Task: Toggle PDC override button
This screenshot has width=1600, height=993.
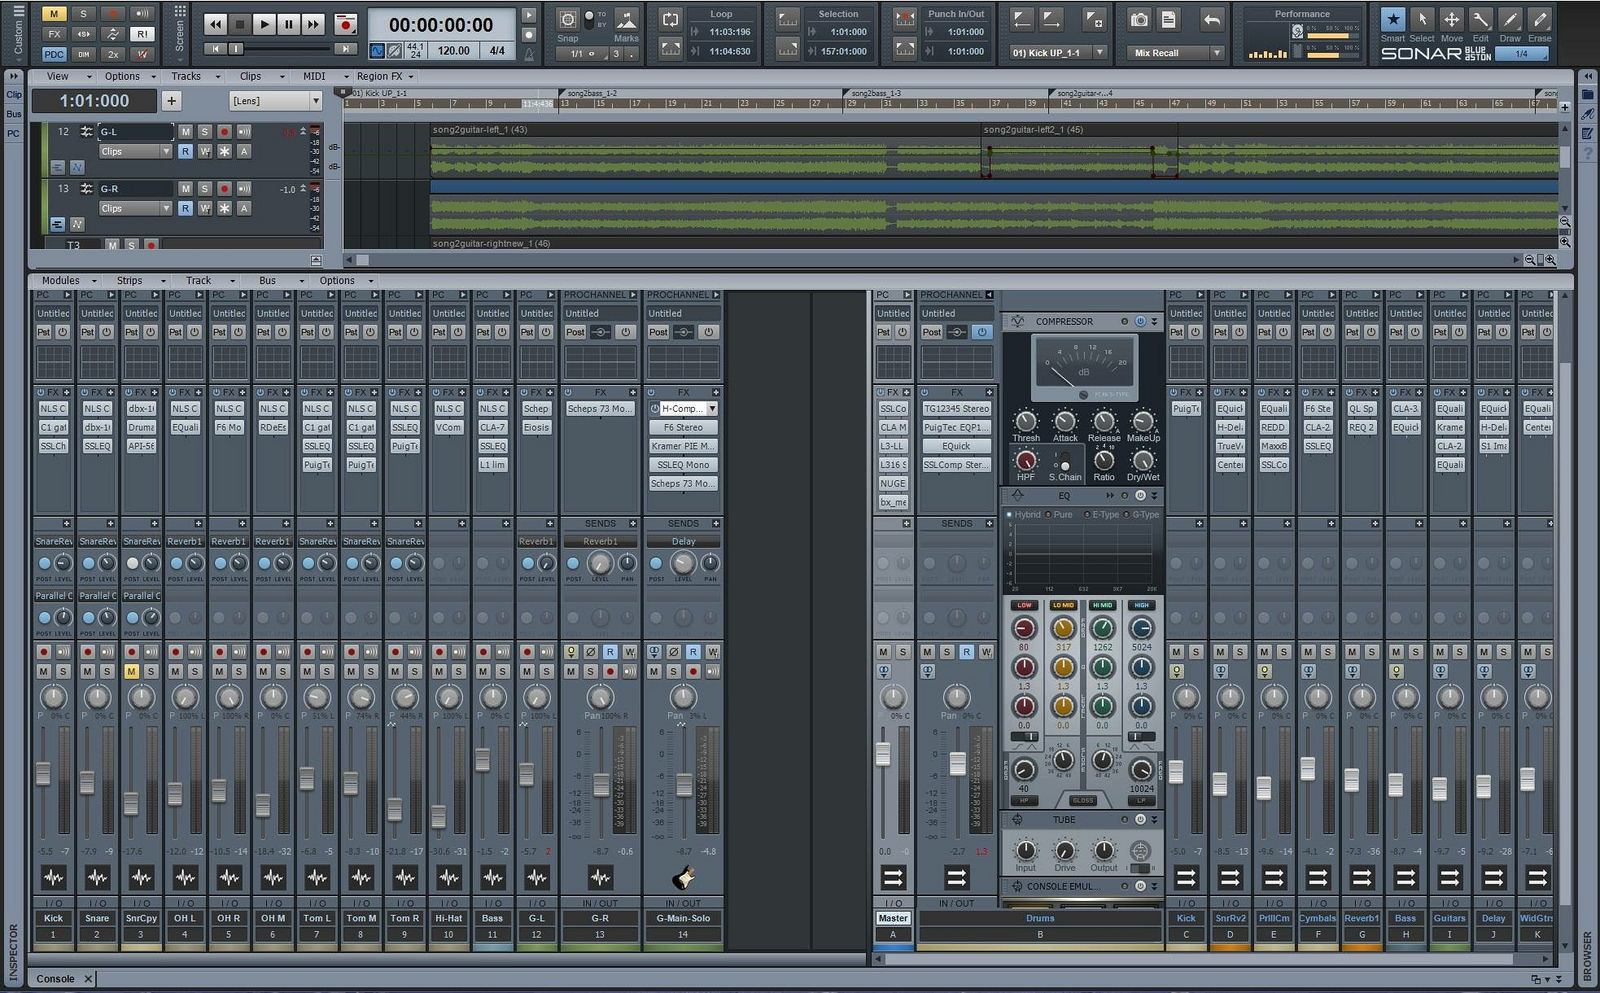Action: (54, 54)
